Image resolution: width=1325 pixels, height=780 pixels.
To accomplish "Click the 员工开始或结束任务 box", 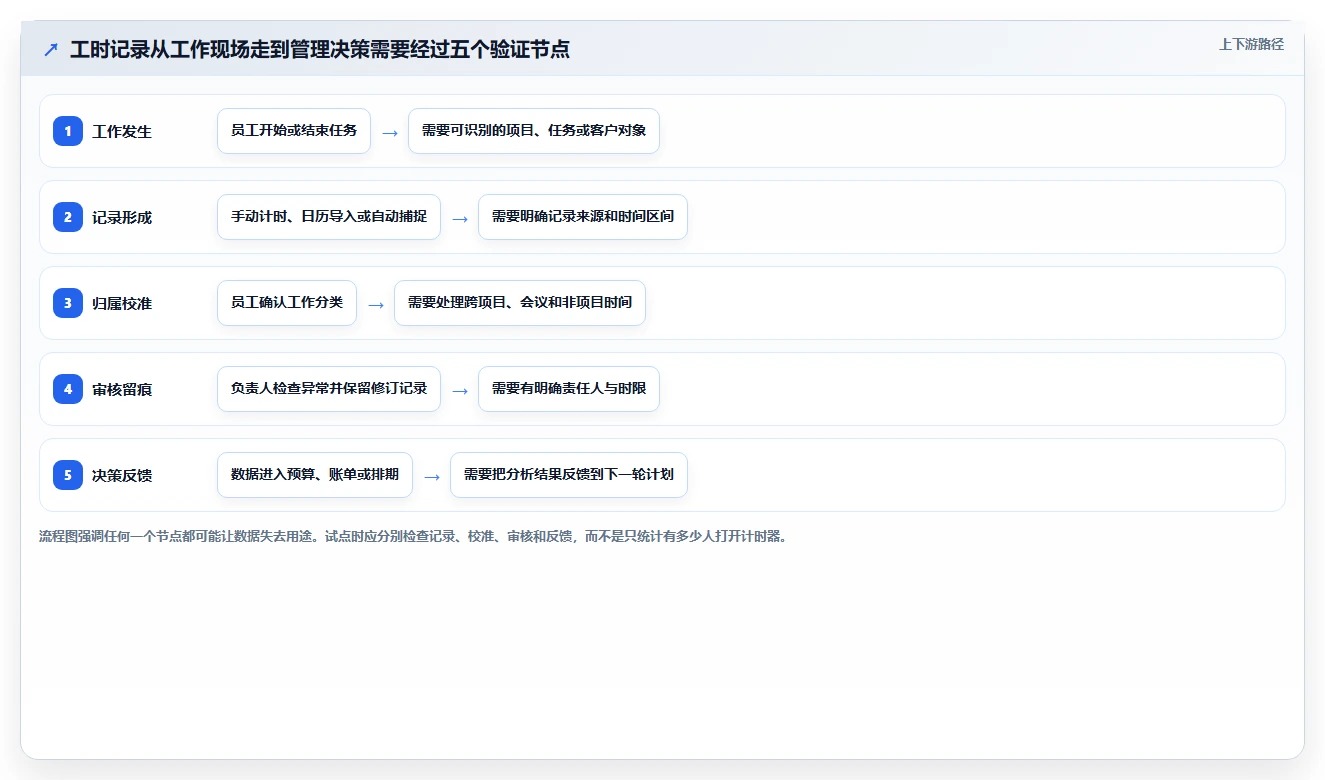I will tap(294, 131).
